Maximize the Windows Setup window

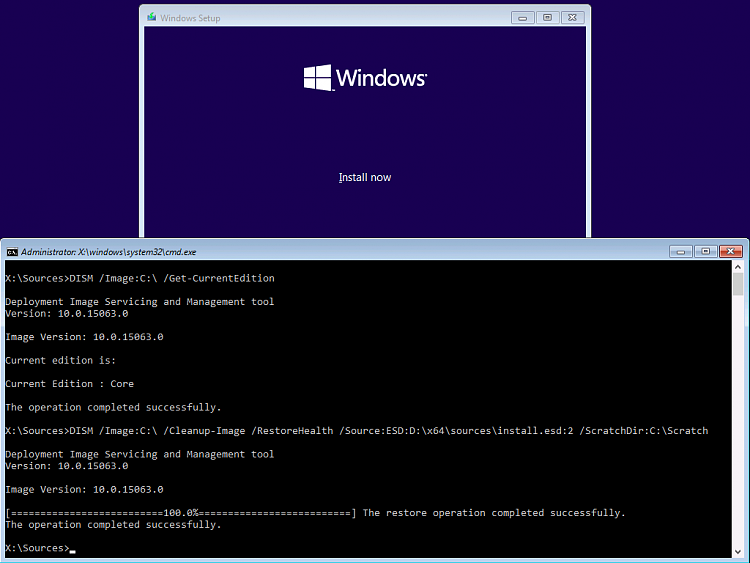547,18
